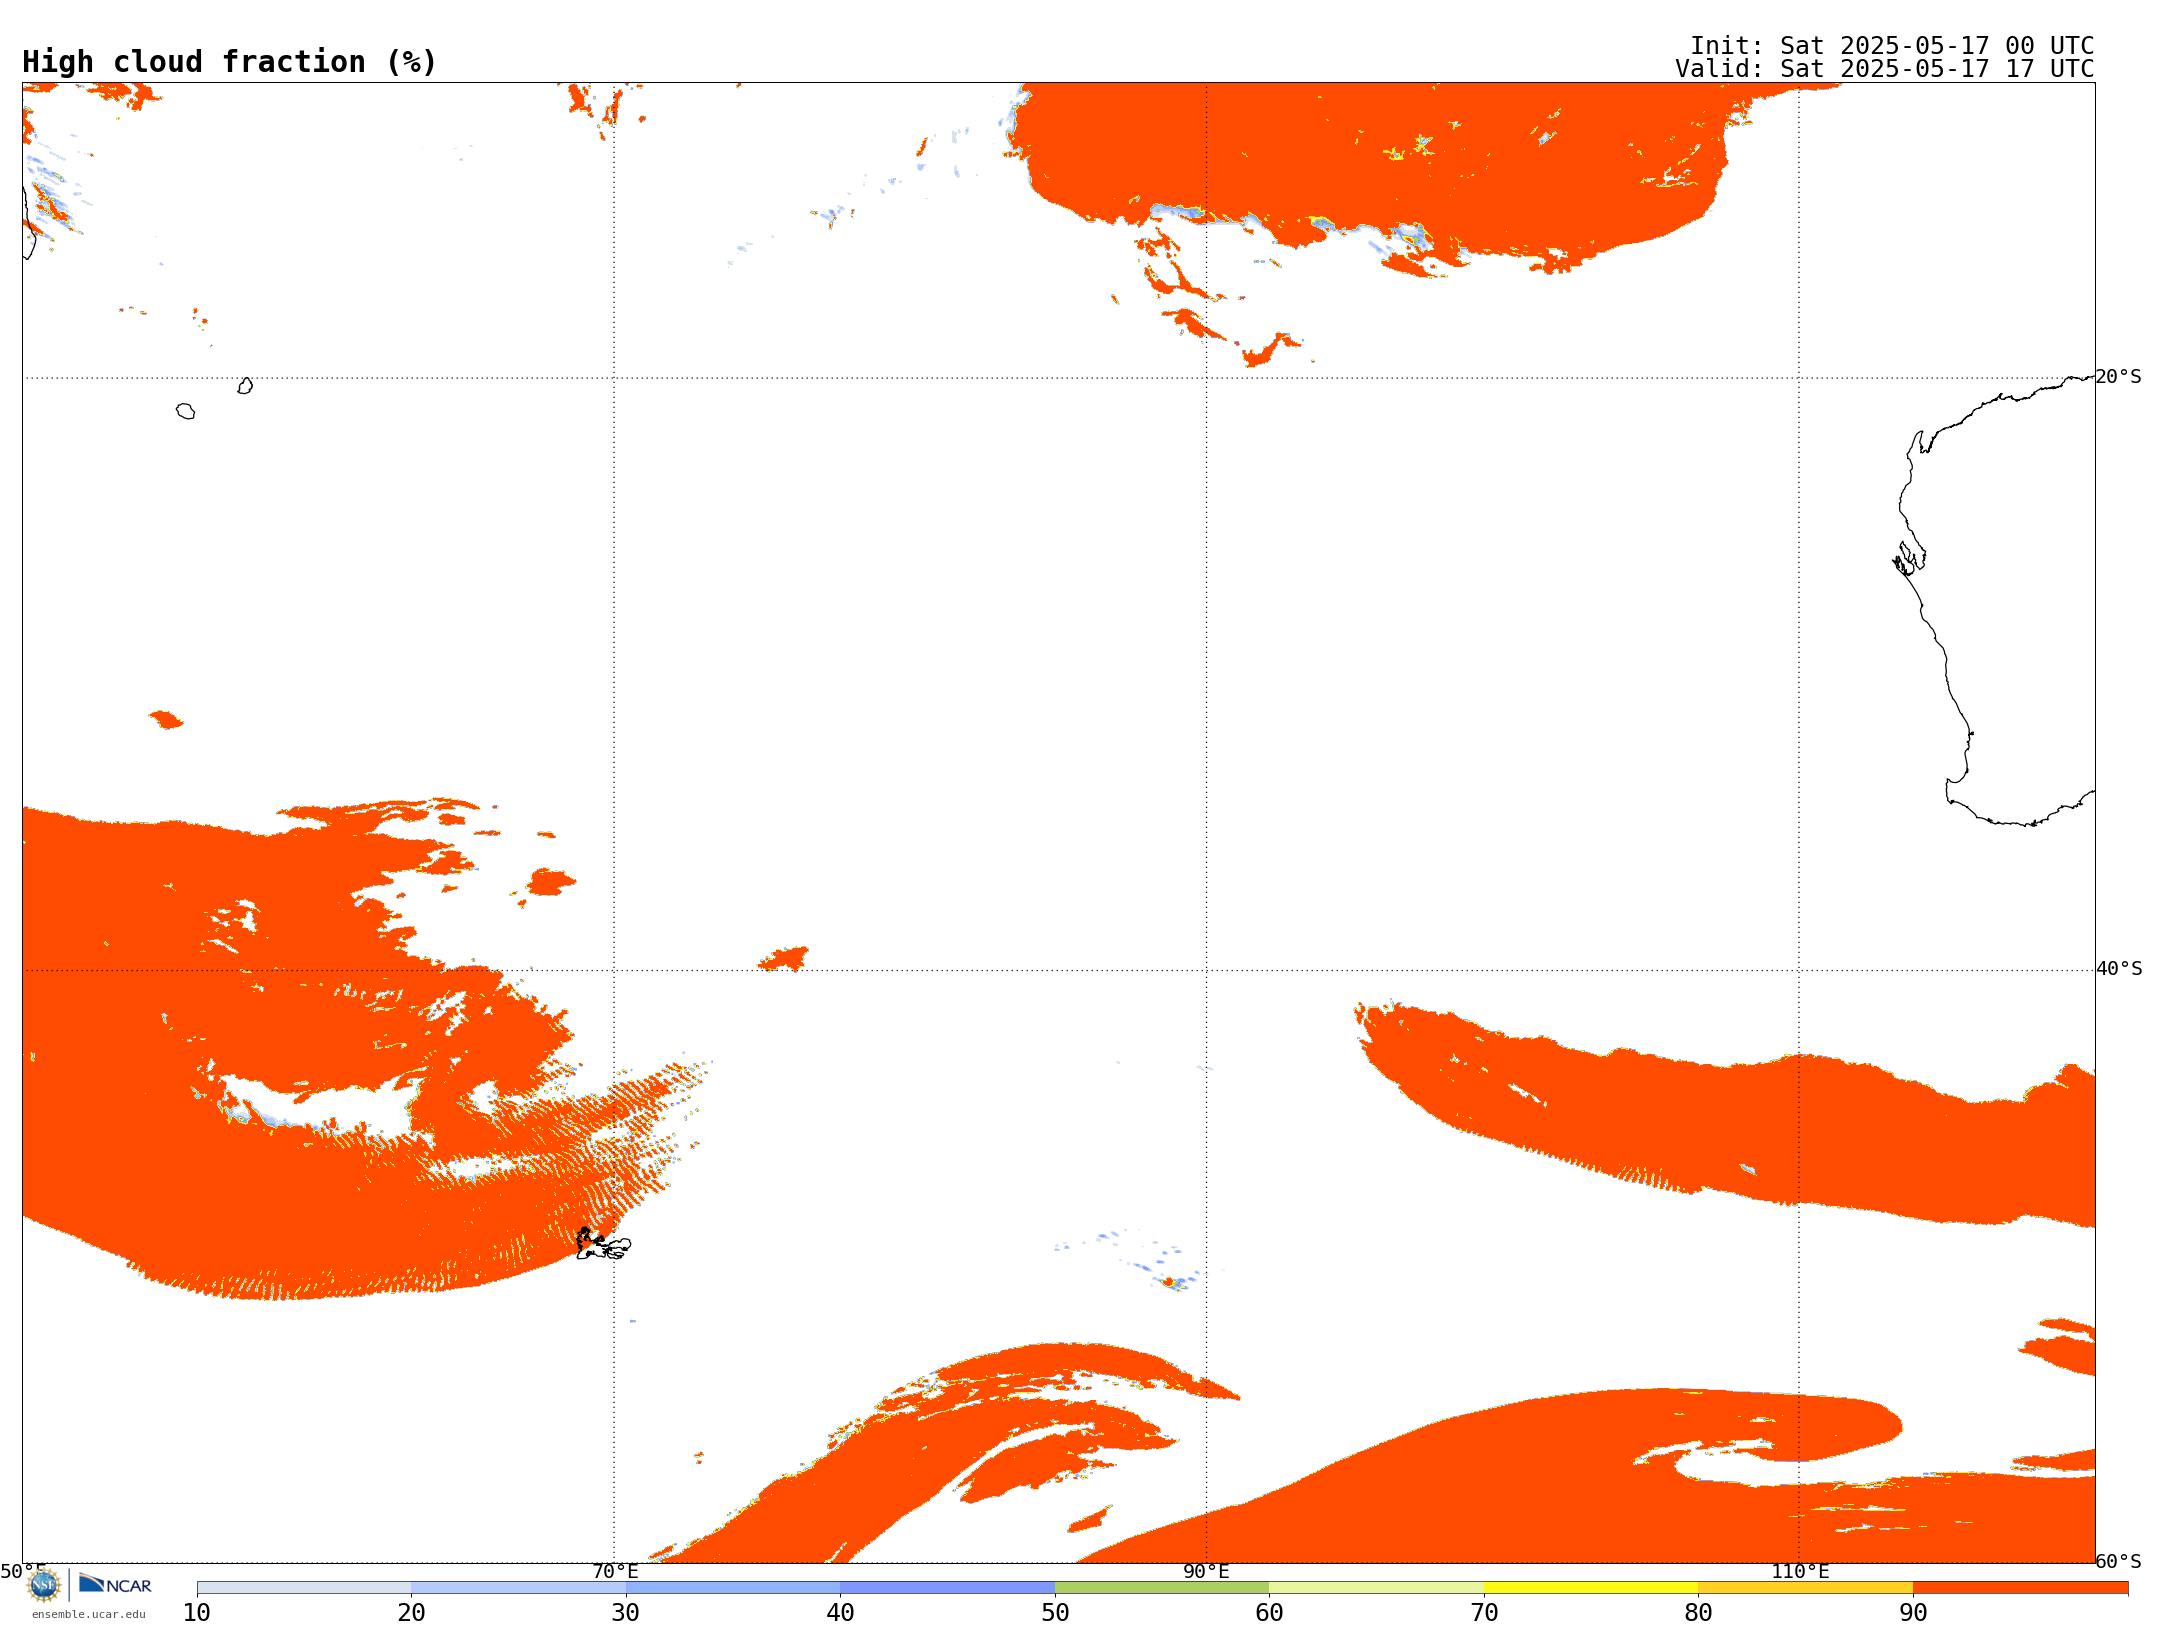Click the NCAR logo
This screenshot has height=1626, width=2160.
tap(115, 1585)
